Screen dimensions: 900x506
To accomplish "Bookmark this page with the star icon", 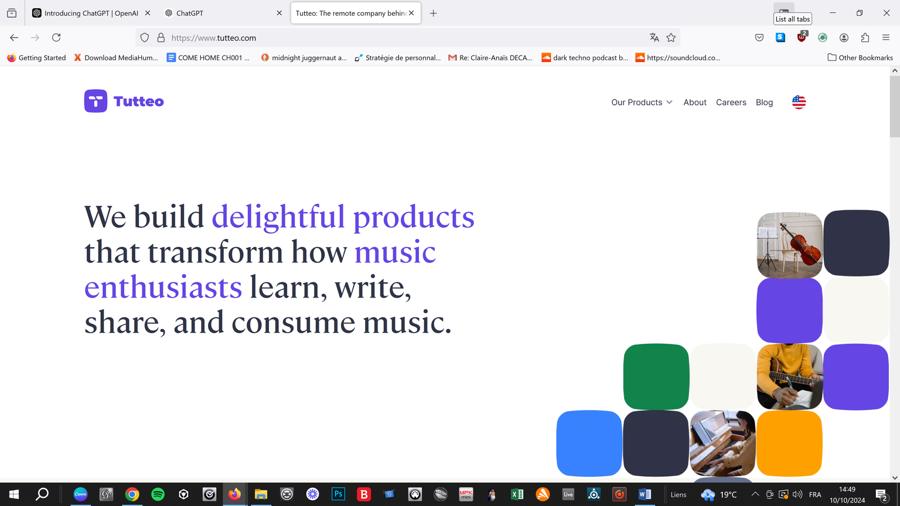I will point(671,38).
